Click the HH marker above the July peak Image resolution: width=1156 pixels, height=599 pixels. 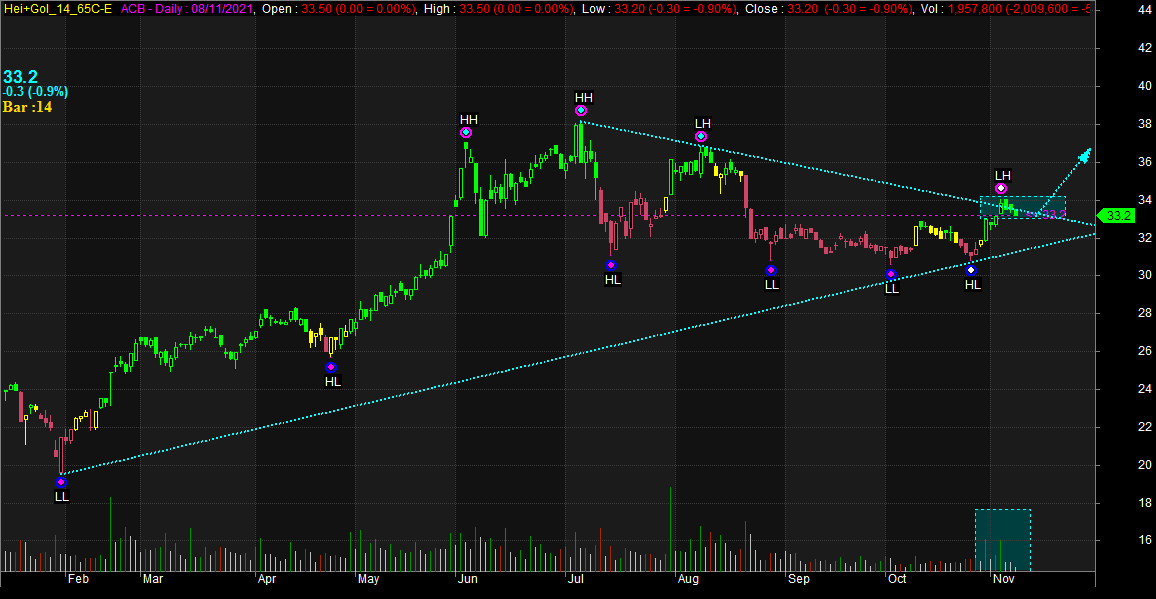581,110
